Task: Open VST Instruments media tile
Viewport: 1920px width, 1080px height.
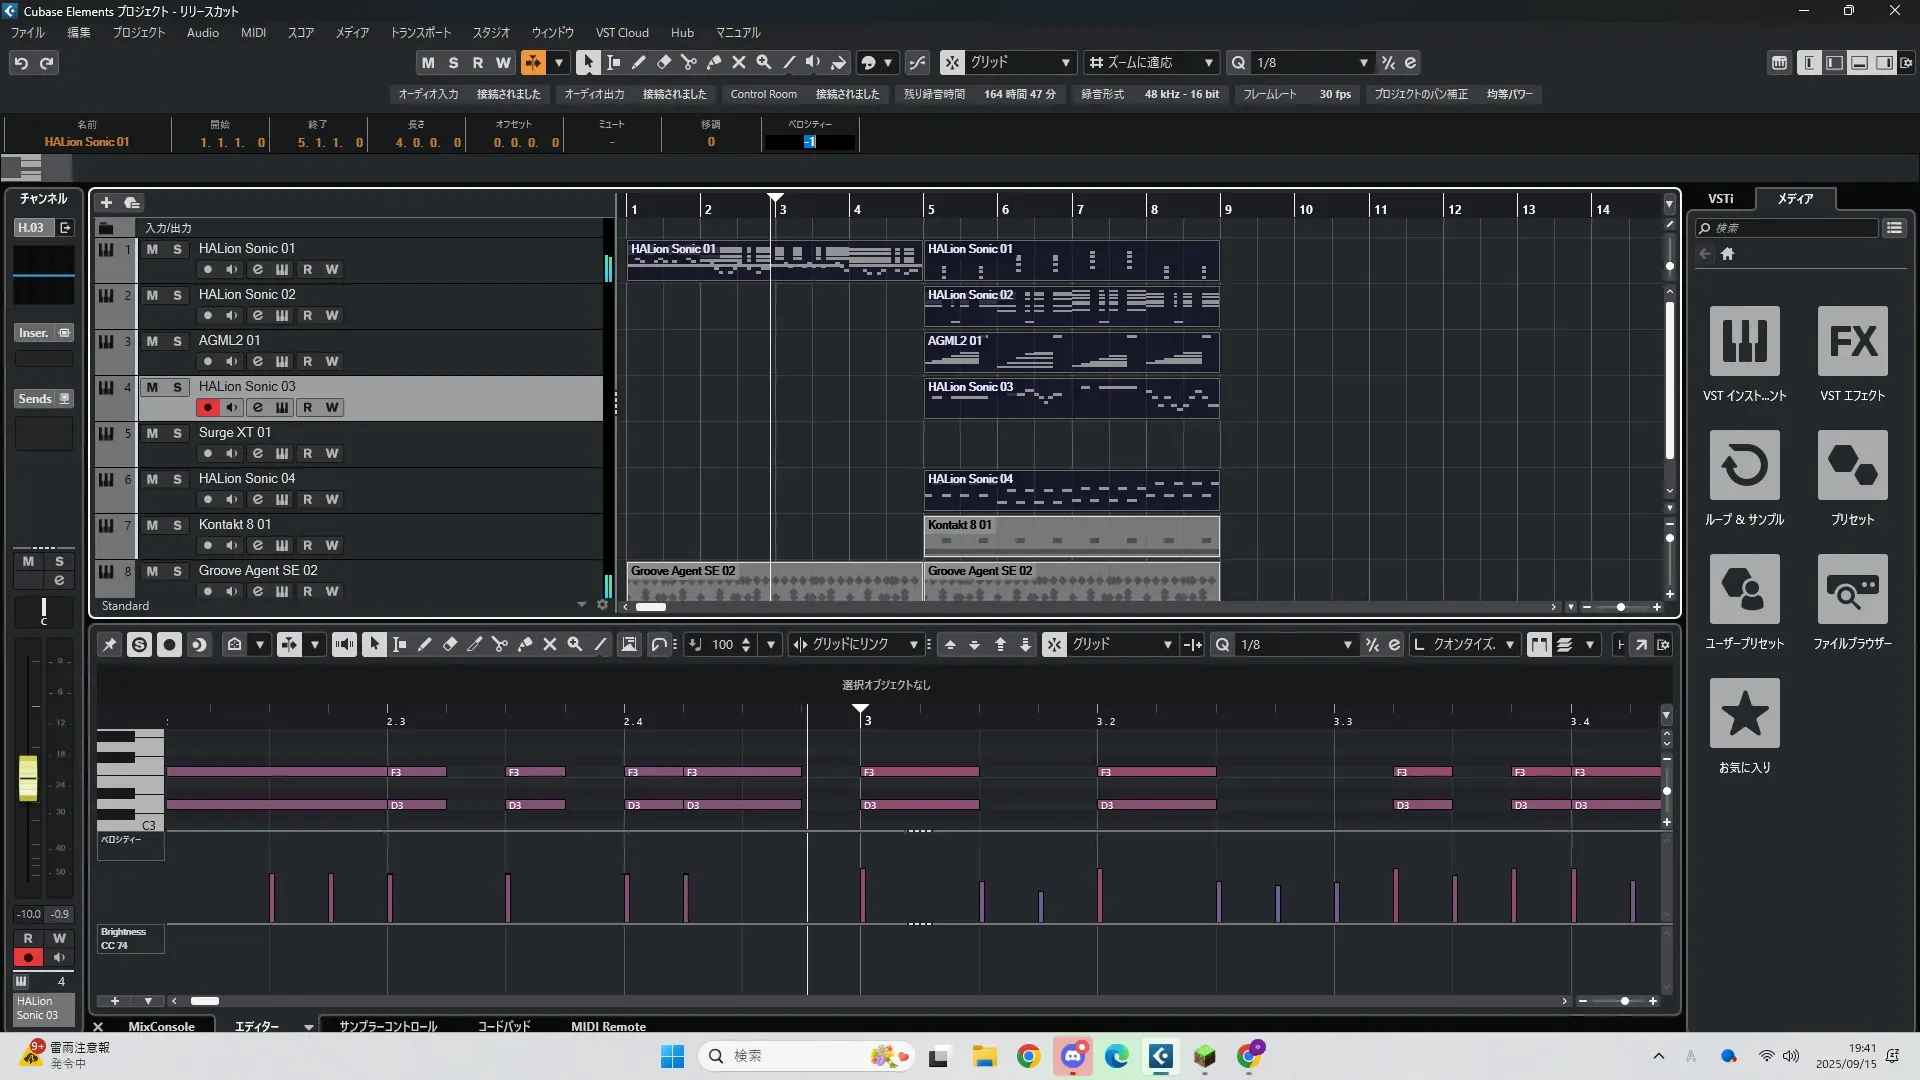Action: [1744, 342]
